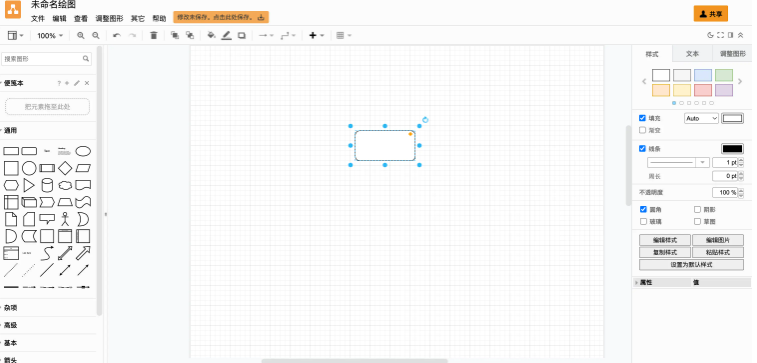Open the Auto fill style dropdown

pyautogui.click(x=701, y=118)
